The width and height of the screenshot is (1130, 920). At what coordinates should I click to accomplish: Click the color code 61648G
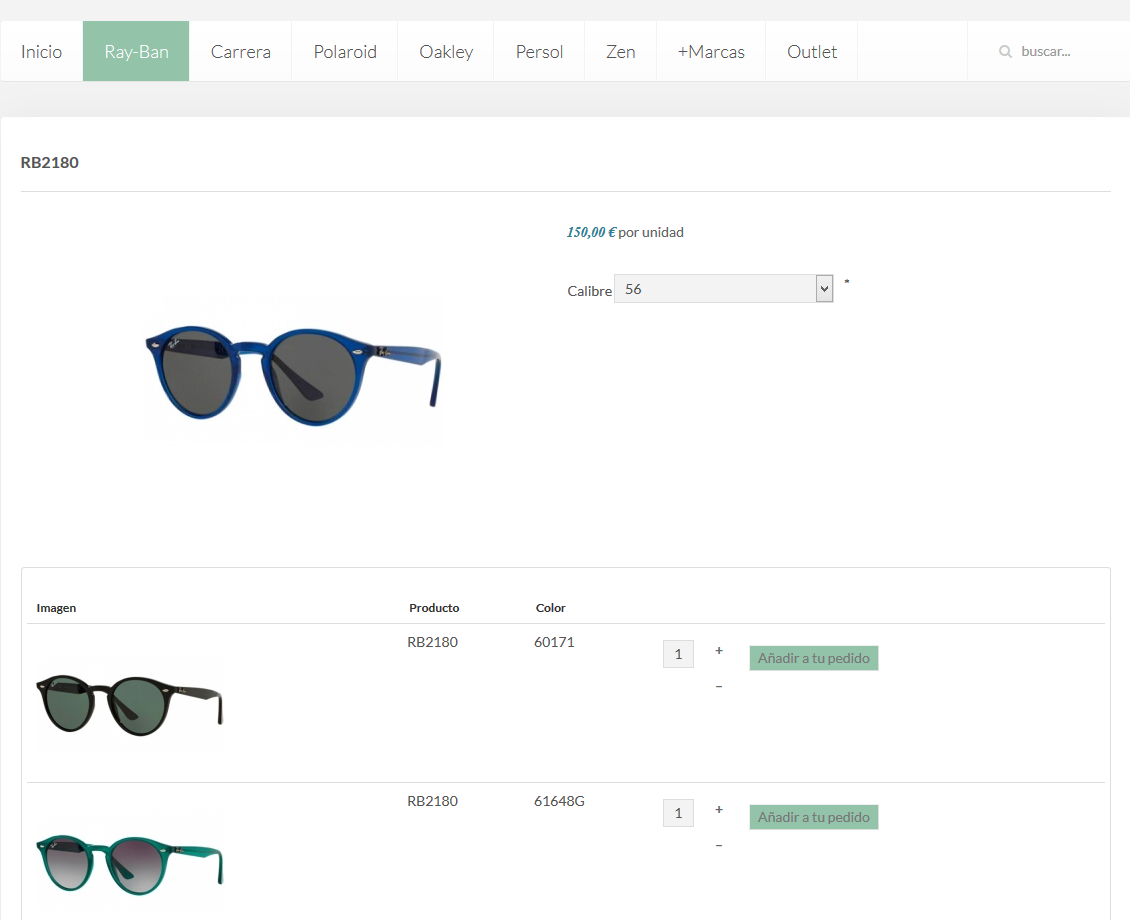[x=559, y=801]
